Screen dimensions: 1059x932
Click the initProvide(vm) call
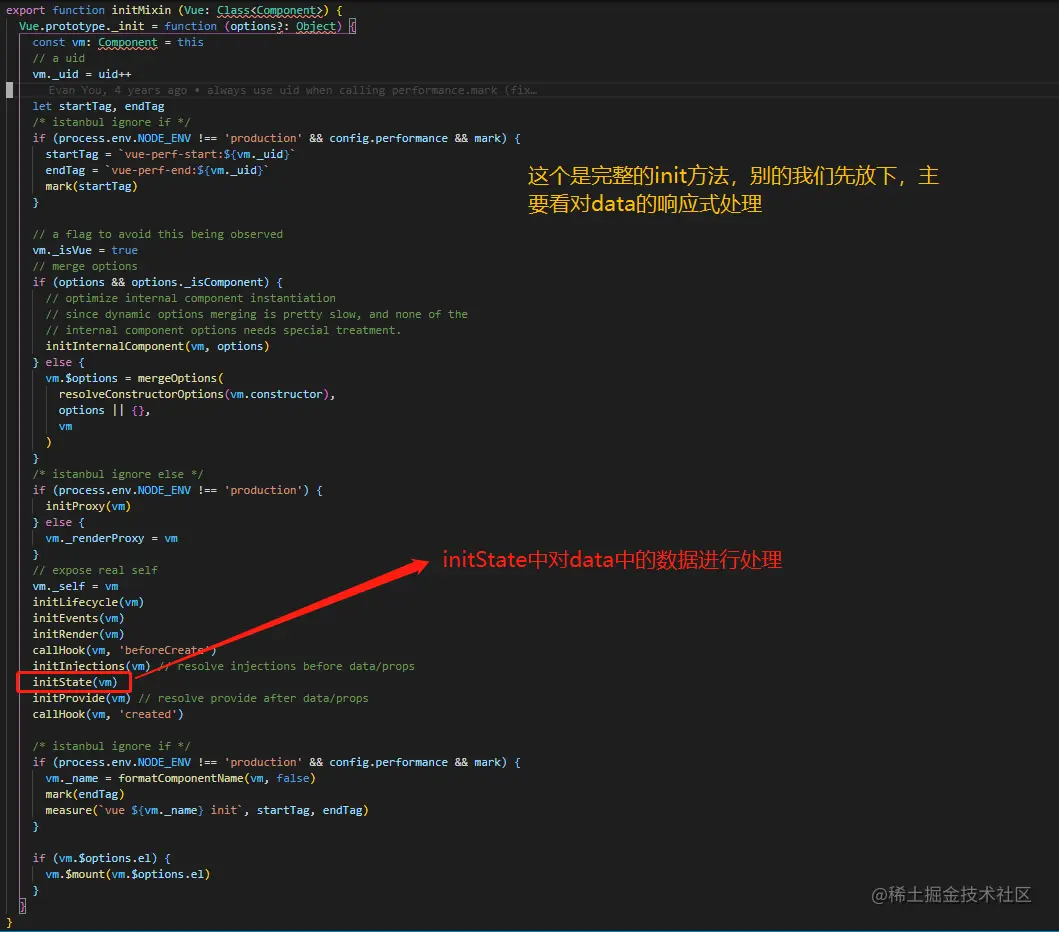pos(82,698)
